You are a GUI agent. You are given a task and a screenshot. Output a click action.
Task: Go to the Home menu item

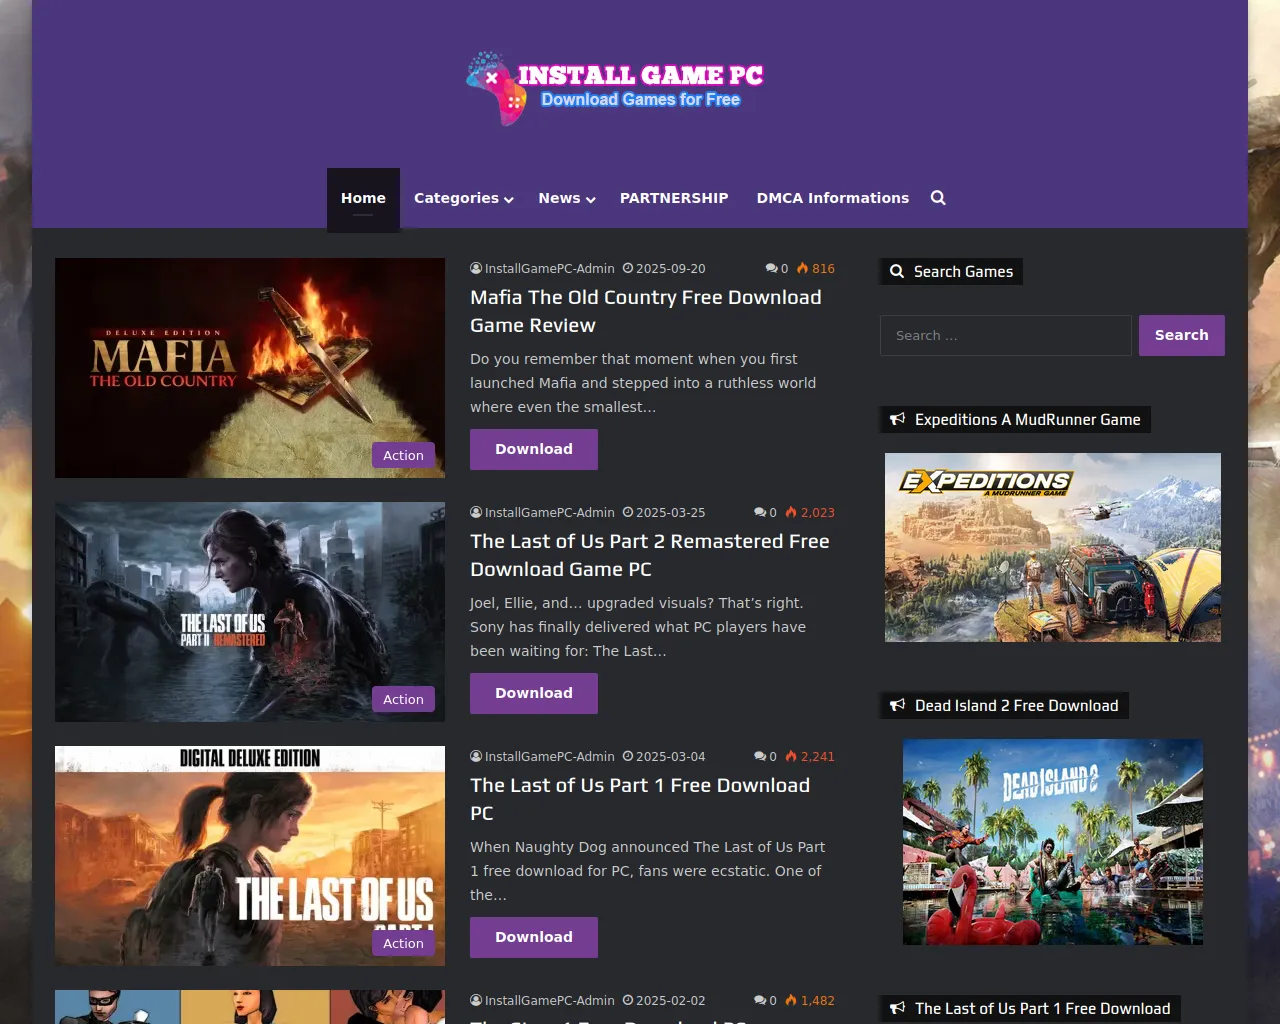point(363,198)
